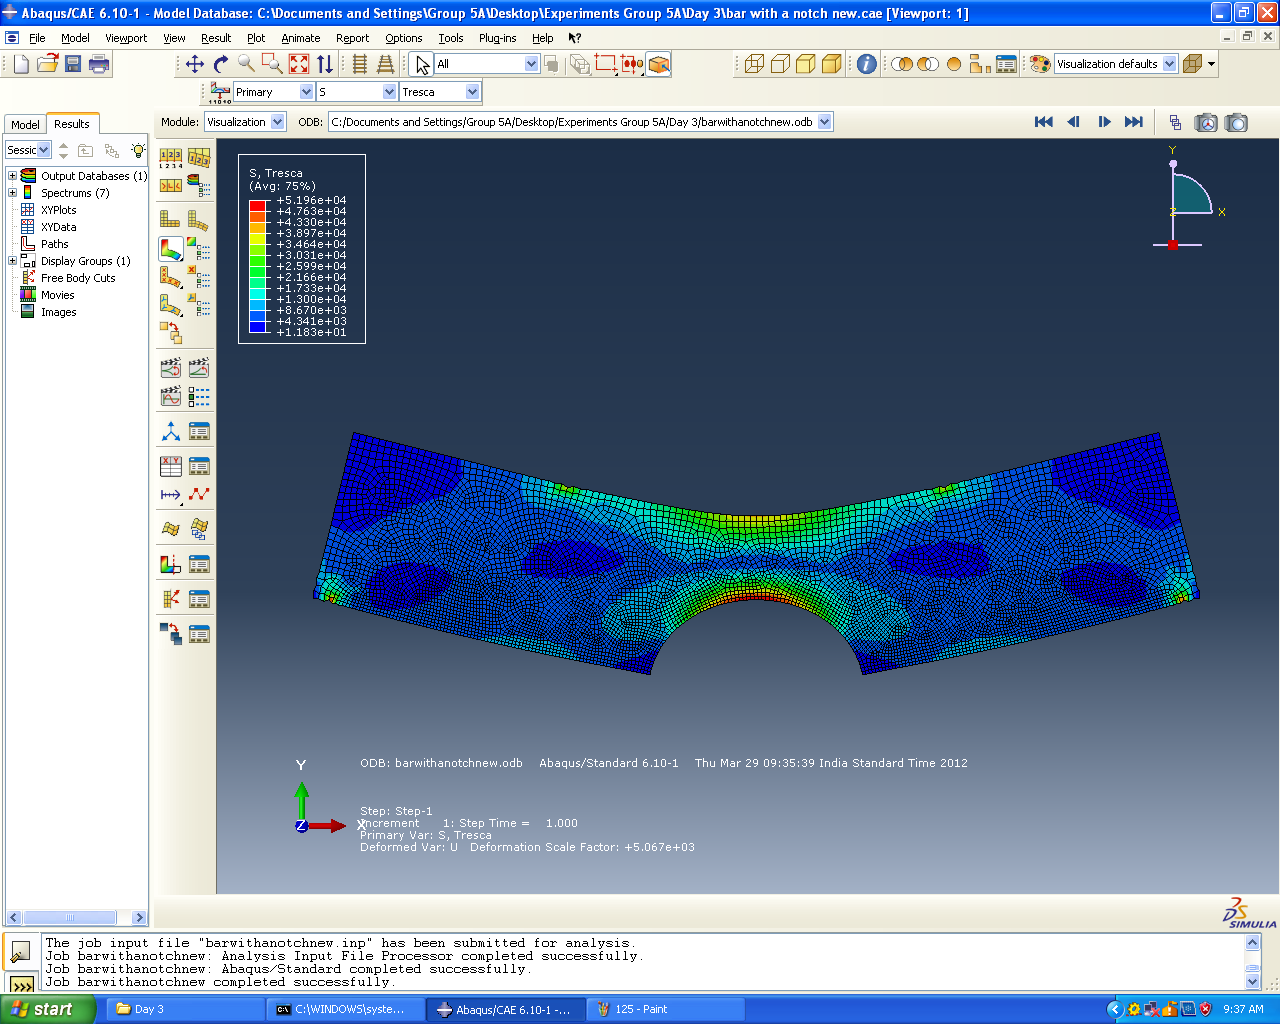Open the S output variable dropdown
The image size is (1280, 1024).
pos(390,92)
